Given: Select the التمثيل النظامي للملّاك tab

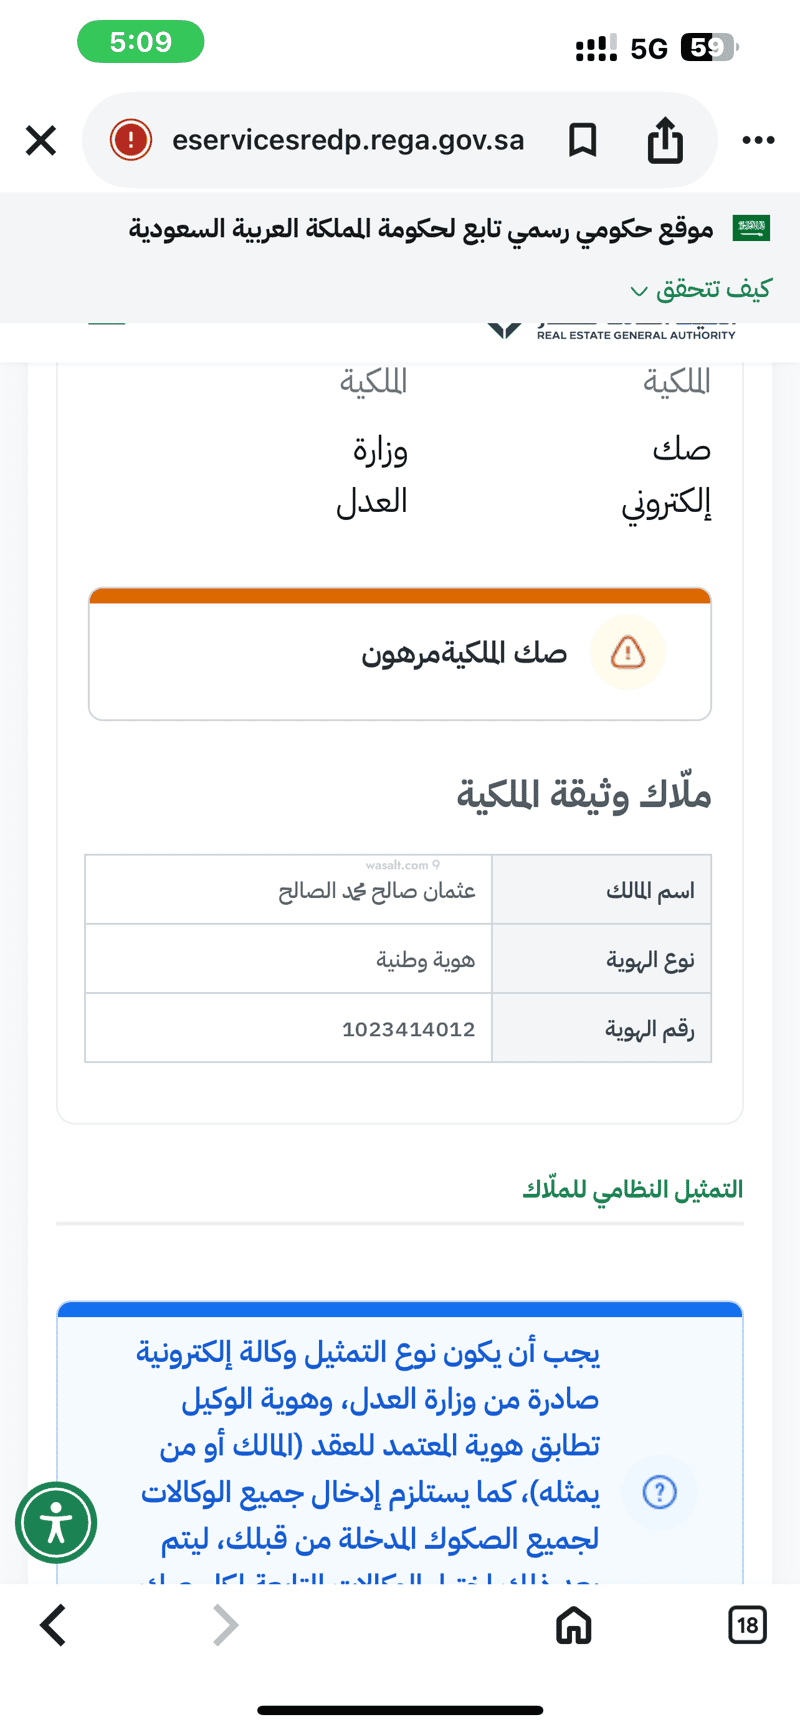Looking at the screenshot, I should 633,1189.
